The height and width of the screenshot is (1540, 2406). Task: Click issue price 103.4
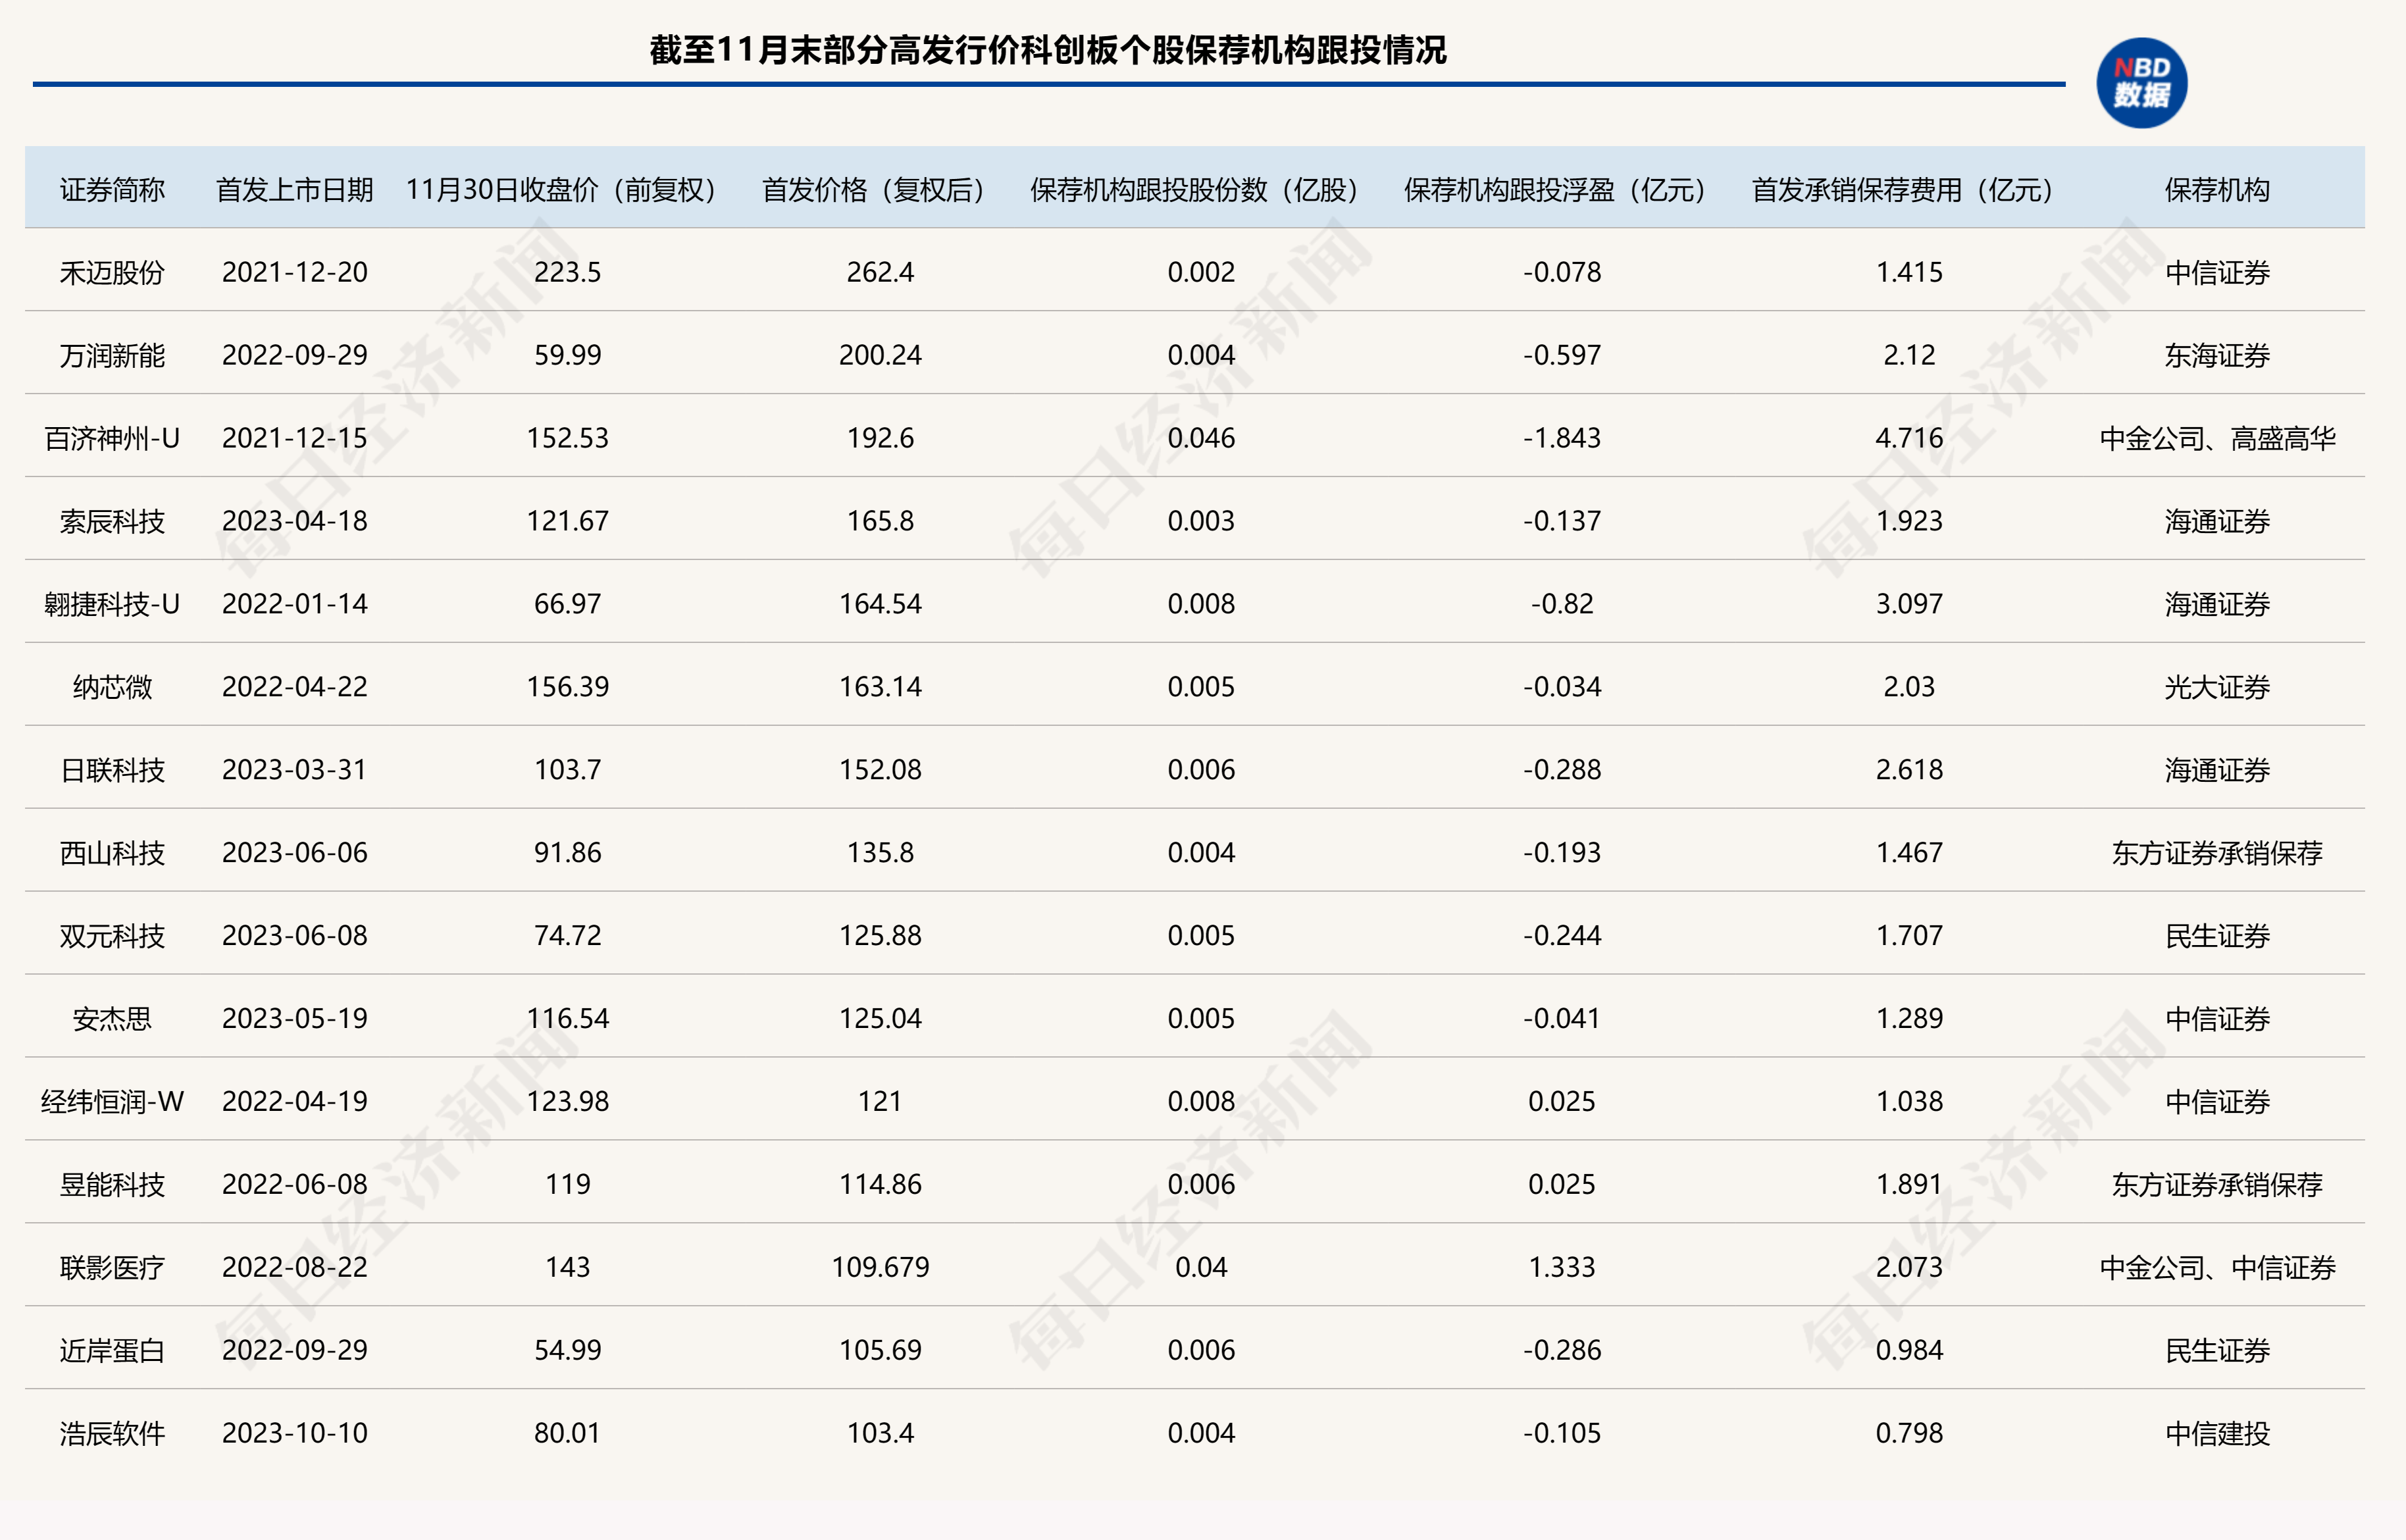click(x=880, y=1433)
